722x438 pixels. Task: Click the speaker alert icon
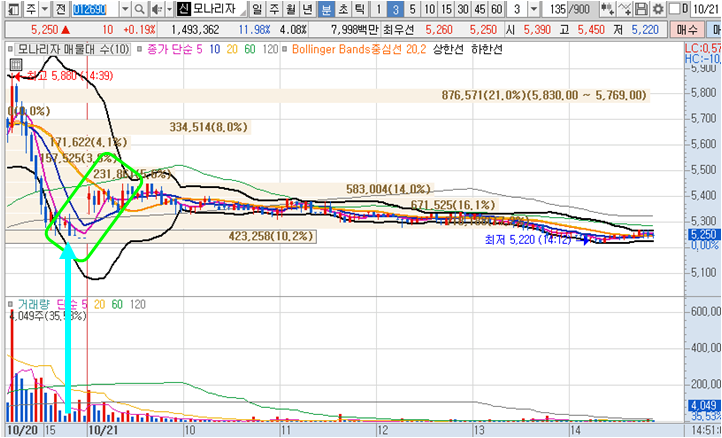pyautogui.click(x=157, y=9)
